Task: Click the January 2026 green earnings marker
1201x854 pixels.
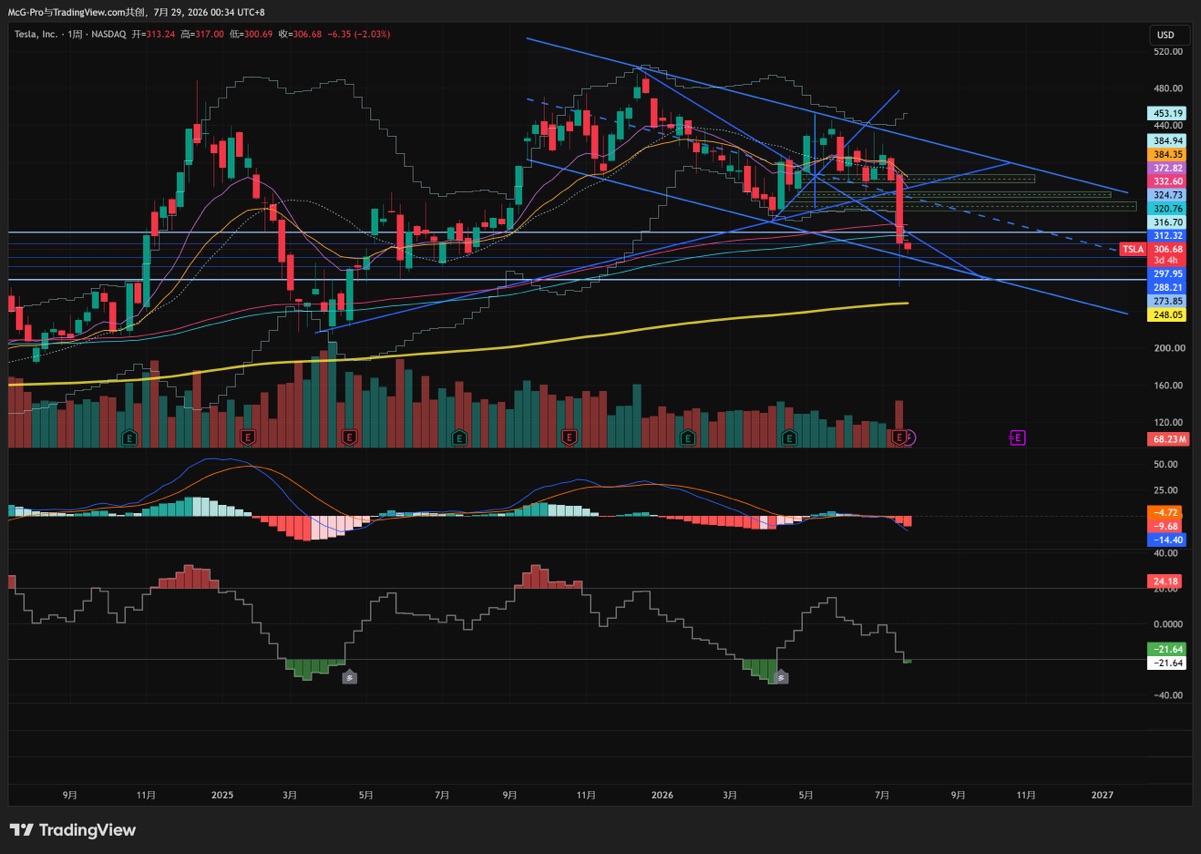Action: [688, 437]
